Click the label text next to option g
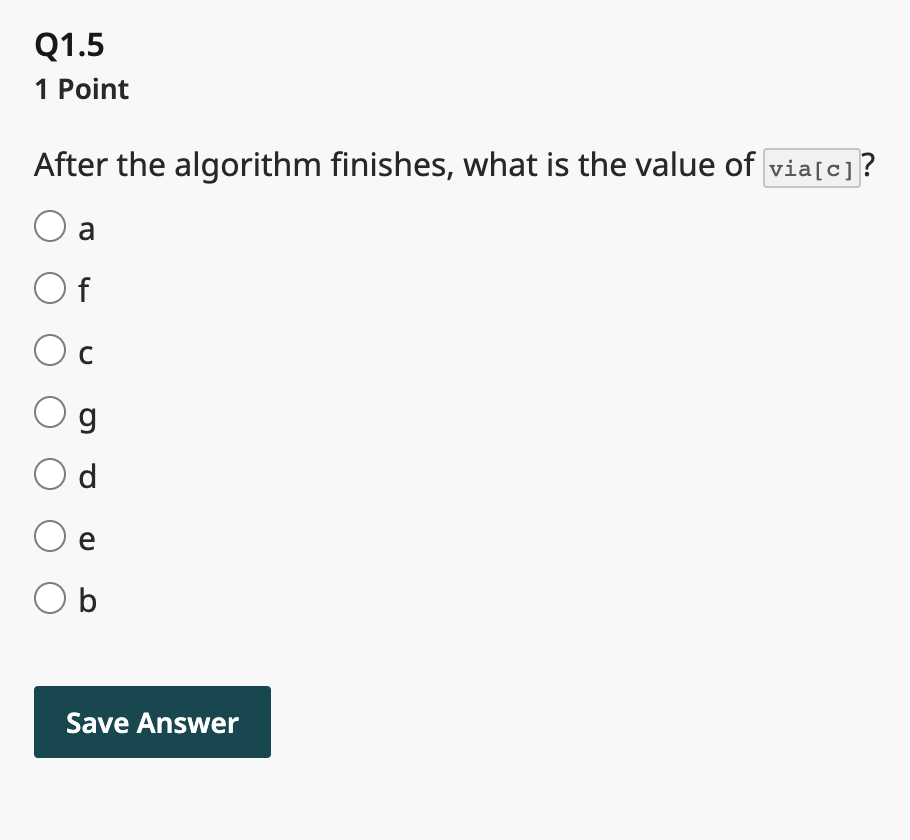The width and height of the screenshot is (910, 840). (x=88, y=415)
